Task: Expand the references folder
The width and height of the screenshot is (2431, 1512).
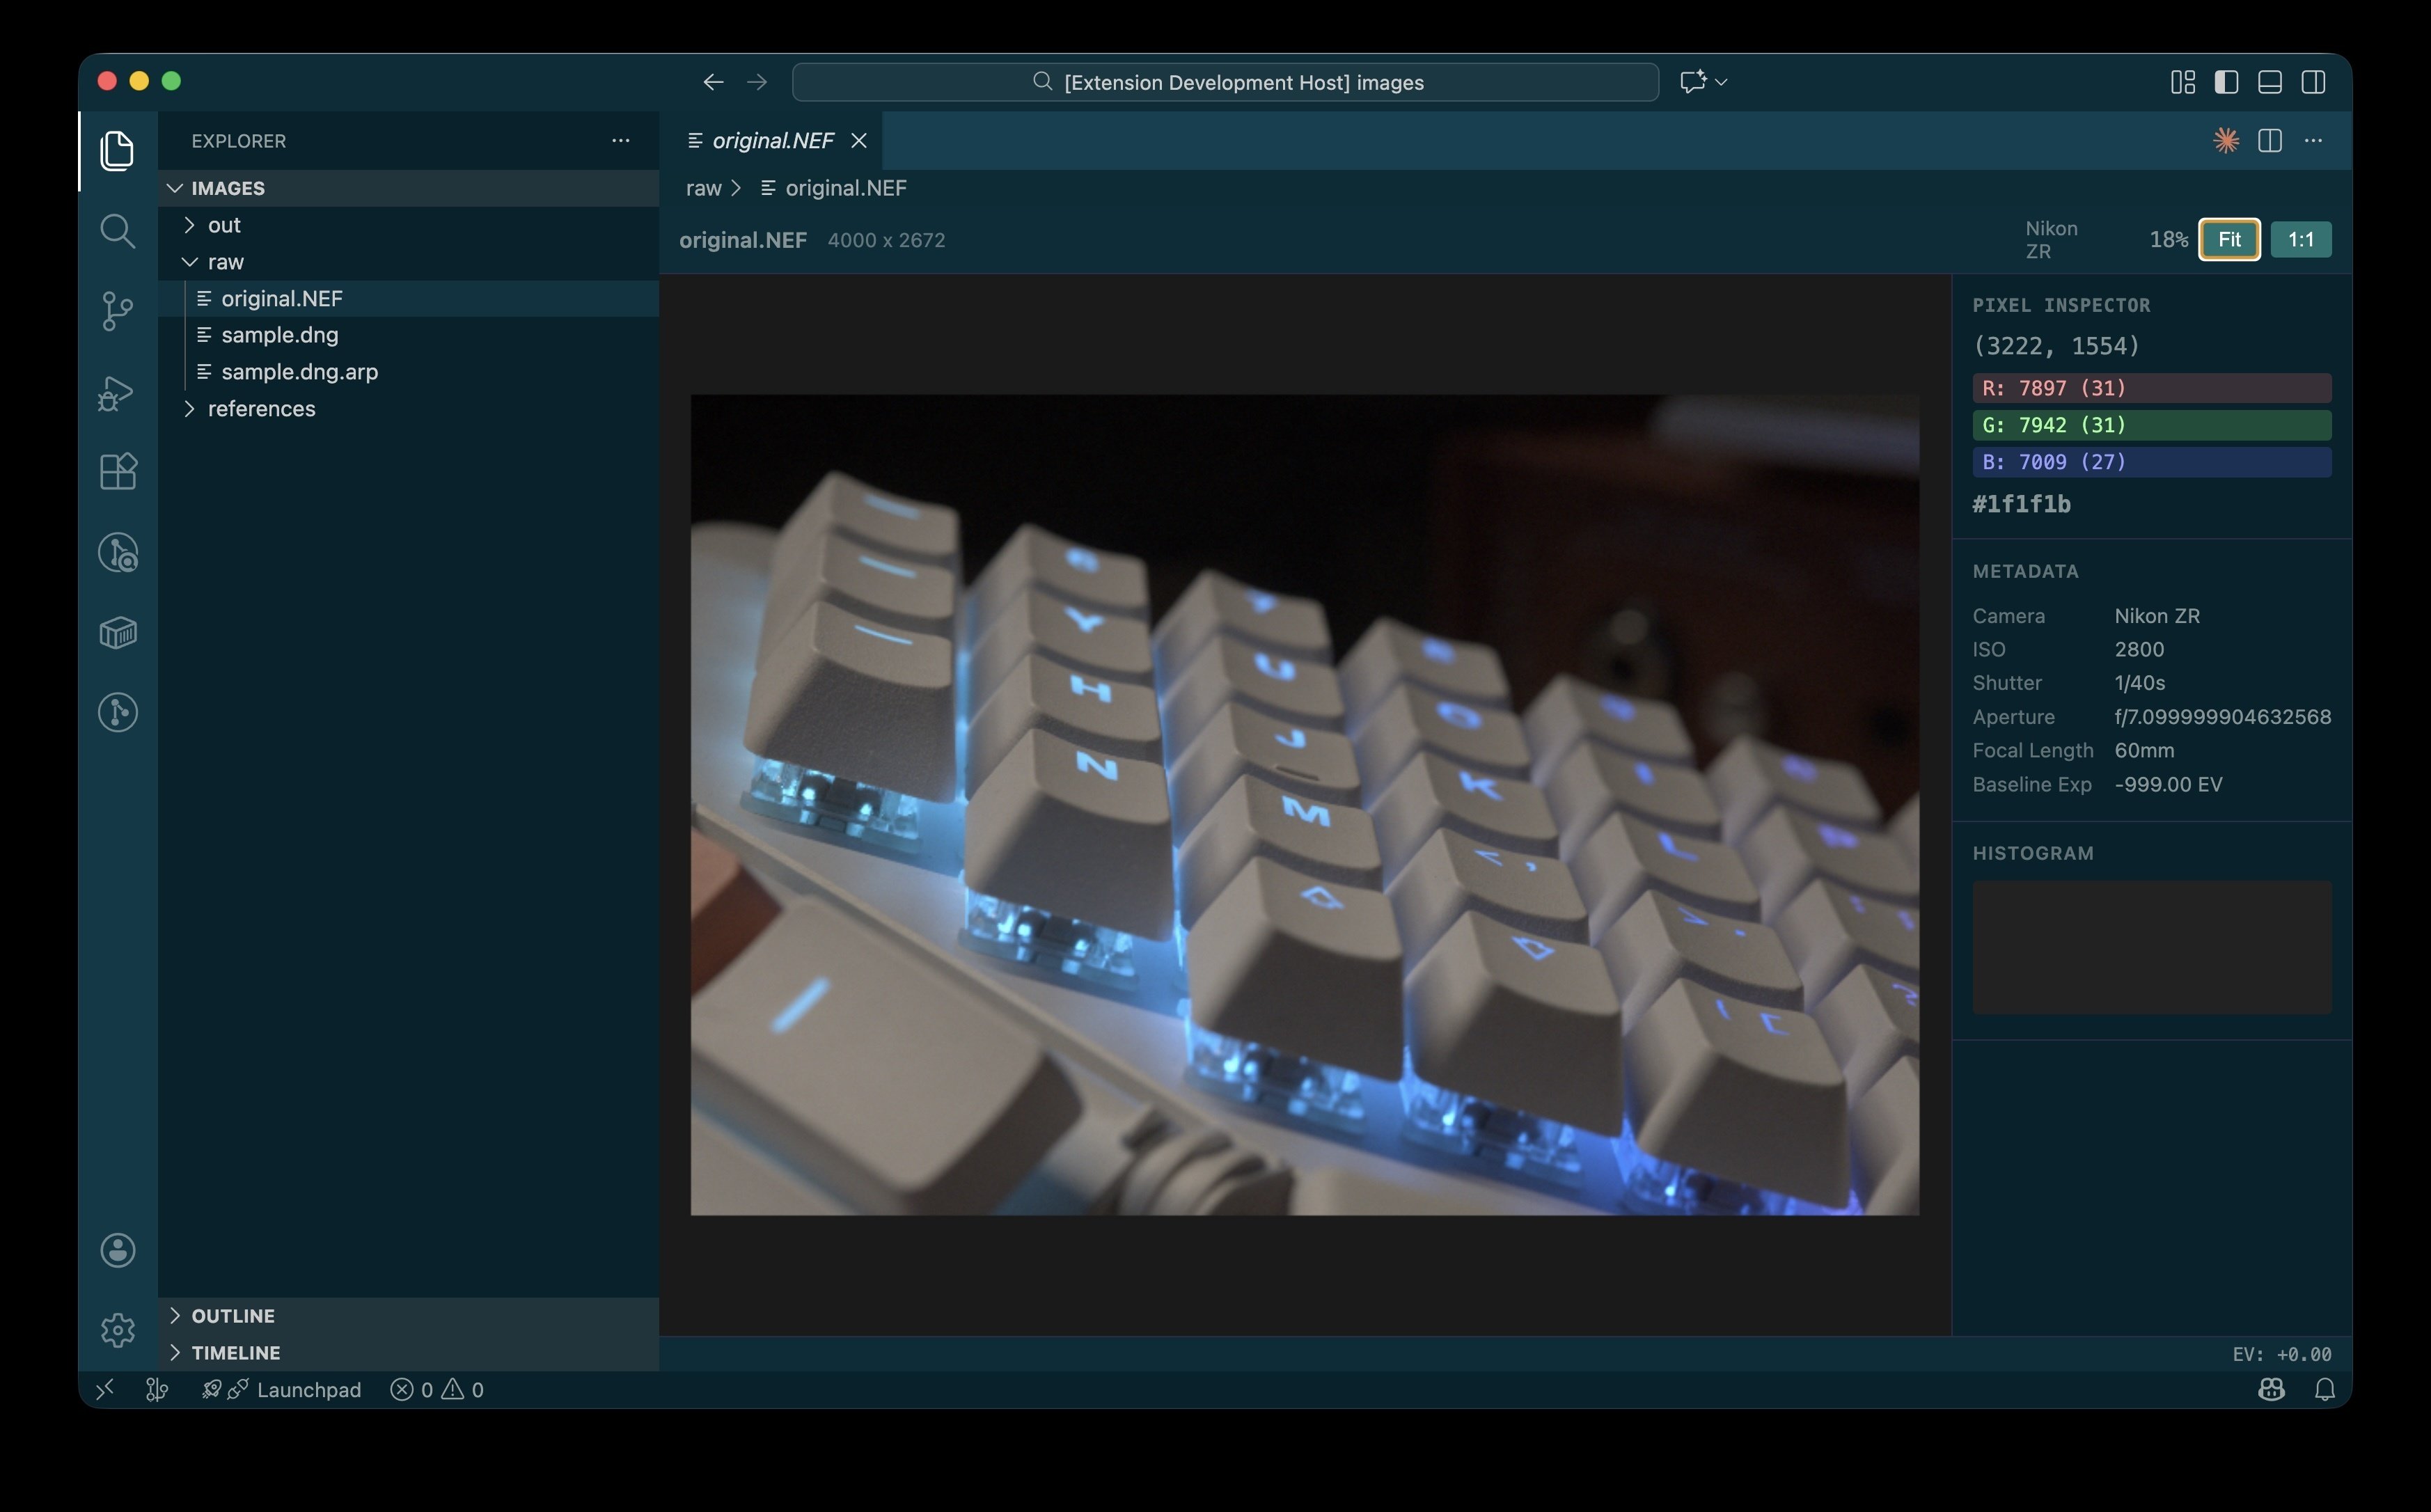Action: [x=261, y=408]
